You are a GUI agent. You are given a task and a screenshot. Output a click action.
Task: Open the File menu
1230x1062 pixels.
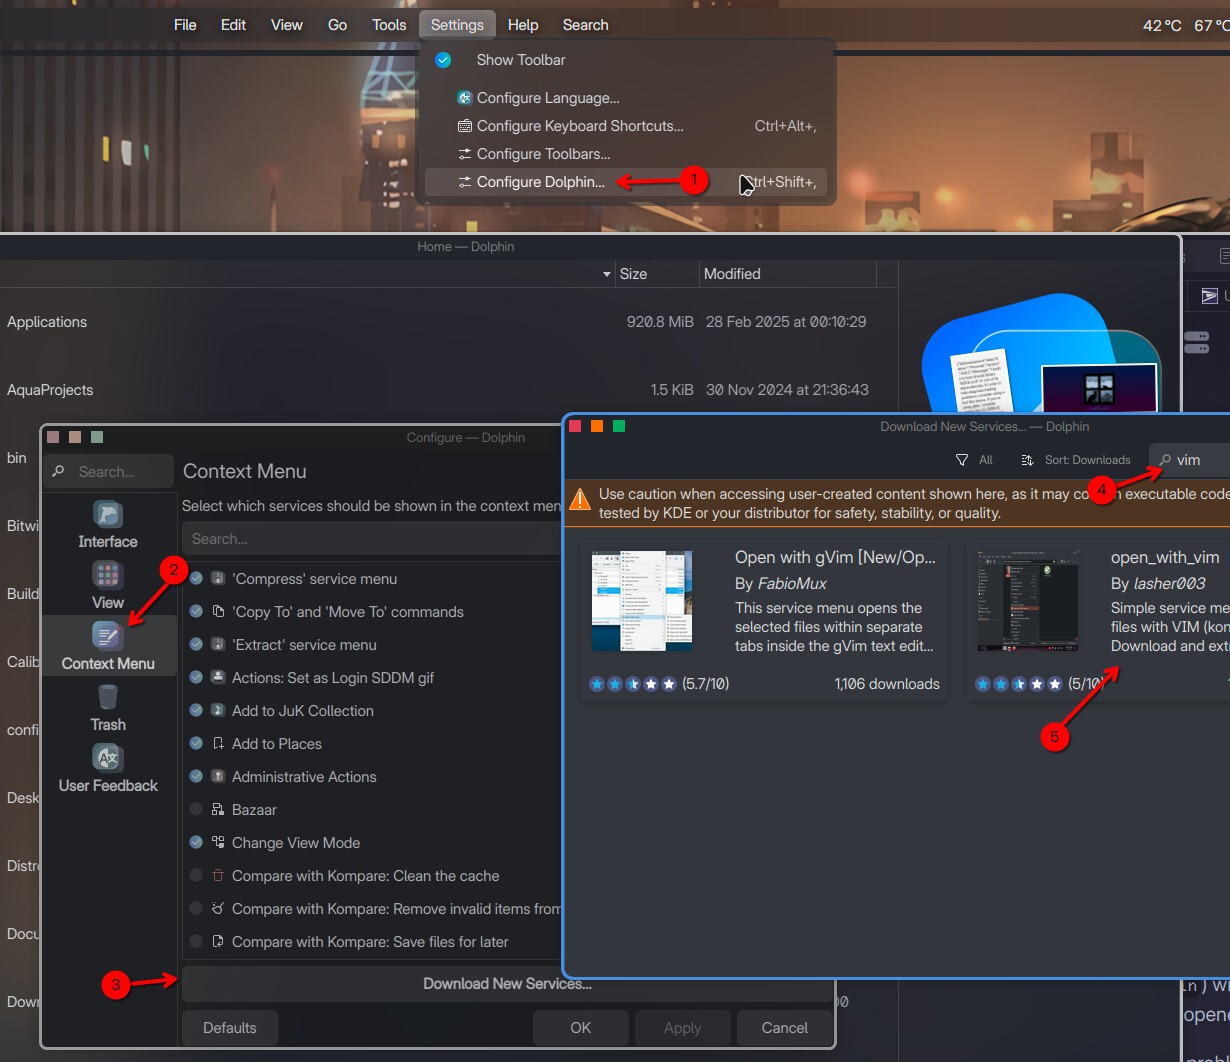click(185, 25)
